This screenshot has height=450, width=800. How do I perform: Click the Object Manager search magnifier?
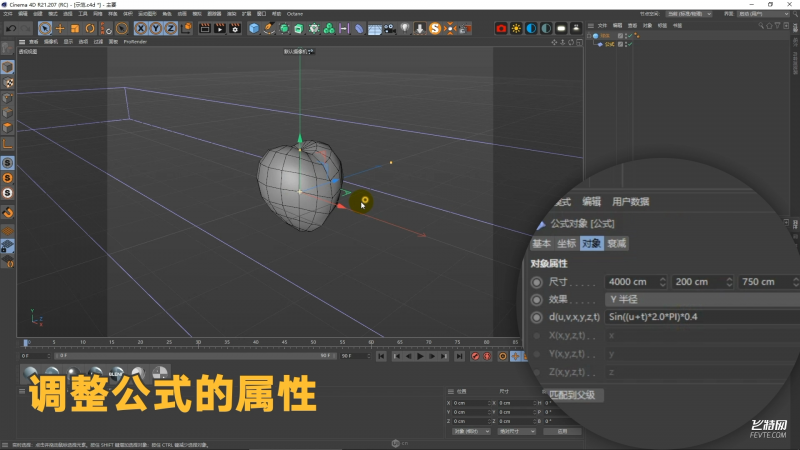click(x=761, y=26)
